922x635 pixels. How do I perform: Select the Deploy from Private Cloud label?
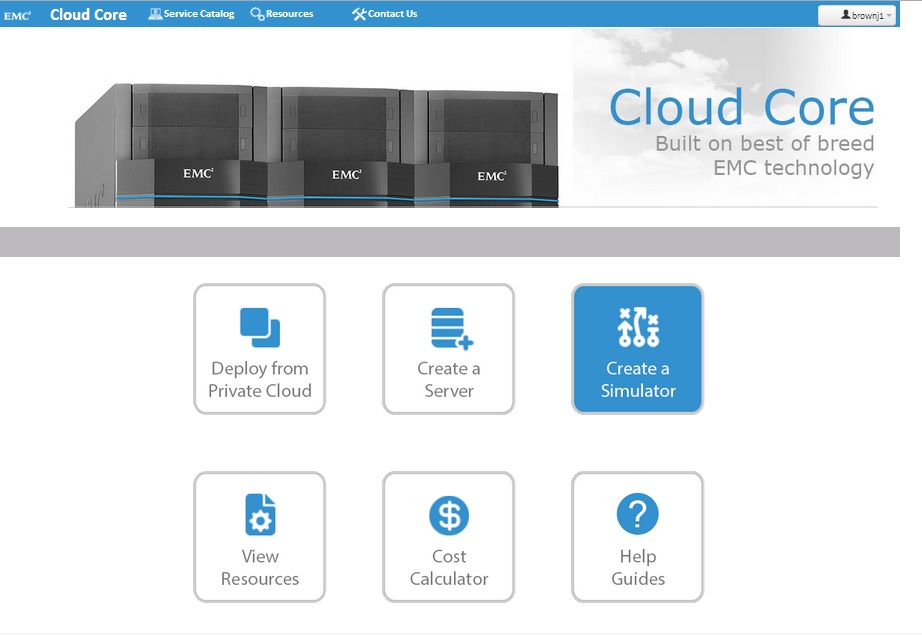tap(260, 379)
